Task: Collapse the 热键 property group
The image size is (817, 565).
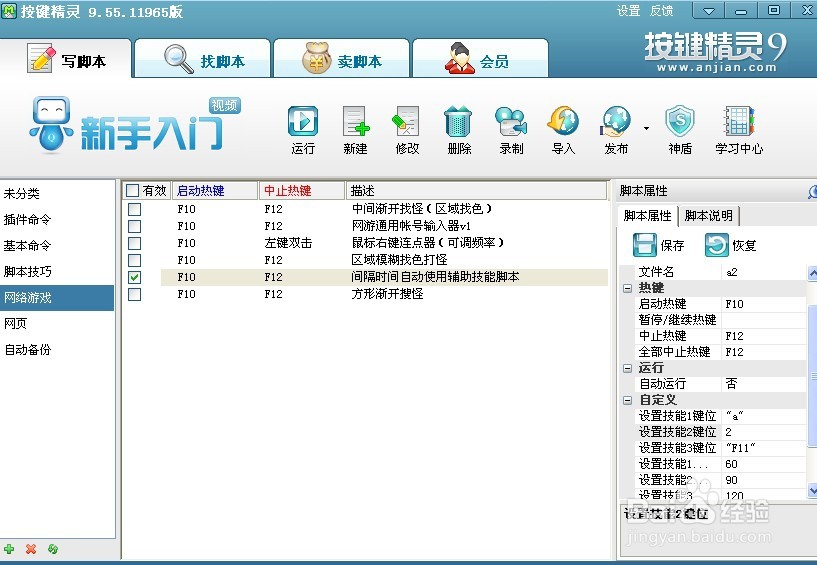Action: (627, 288)
